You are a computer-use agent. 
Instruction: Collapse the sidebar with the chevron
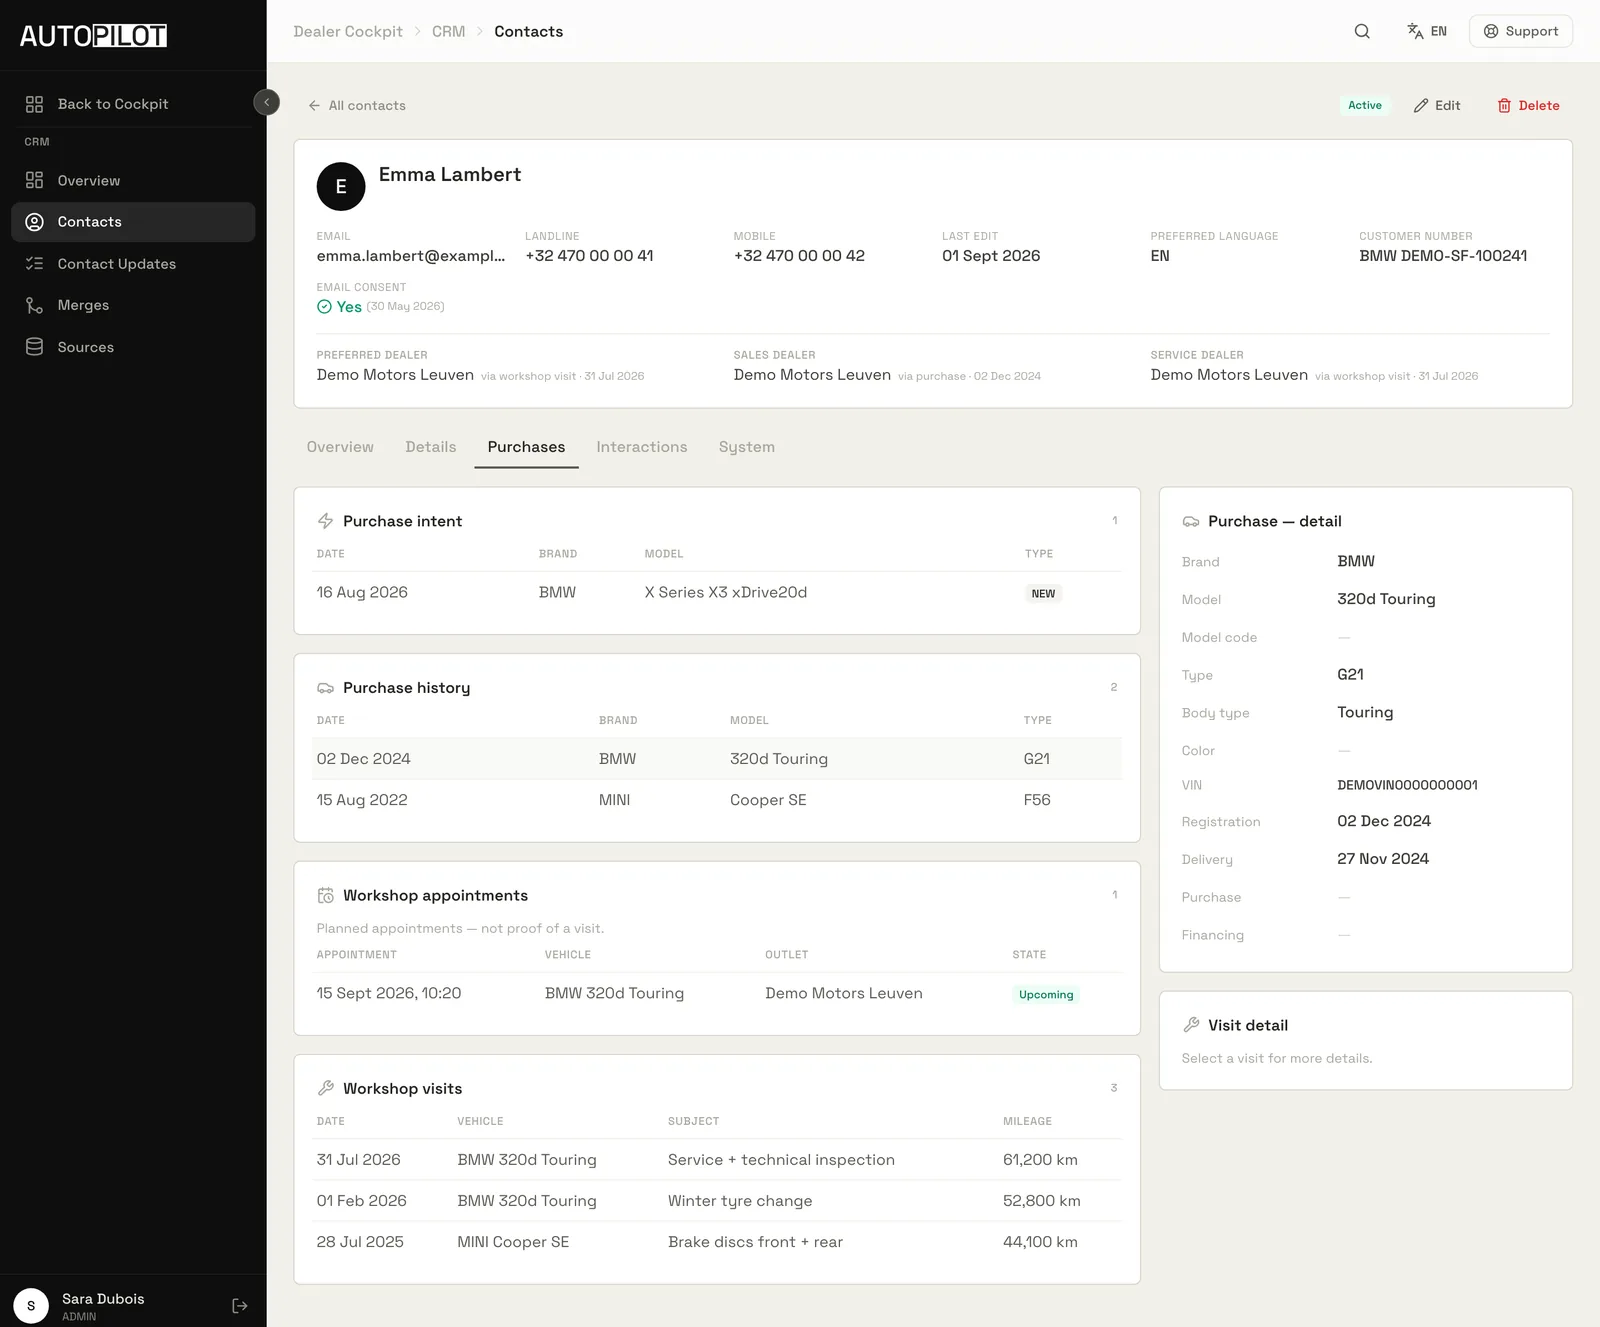267,102
